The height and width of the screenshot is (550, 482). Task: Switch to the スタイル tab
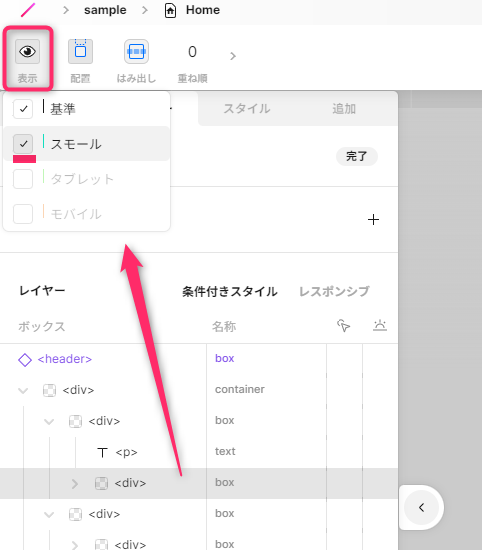point(247,108)
